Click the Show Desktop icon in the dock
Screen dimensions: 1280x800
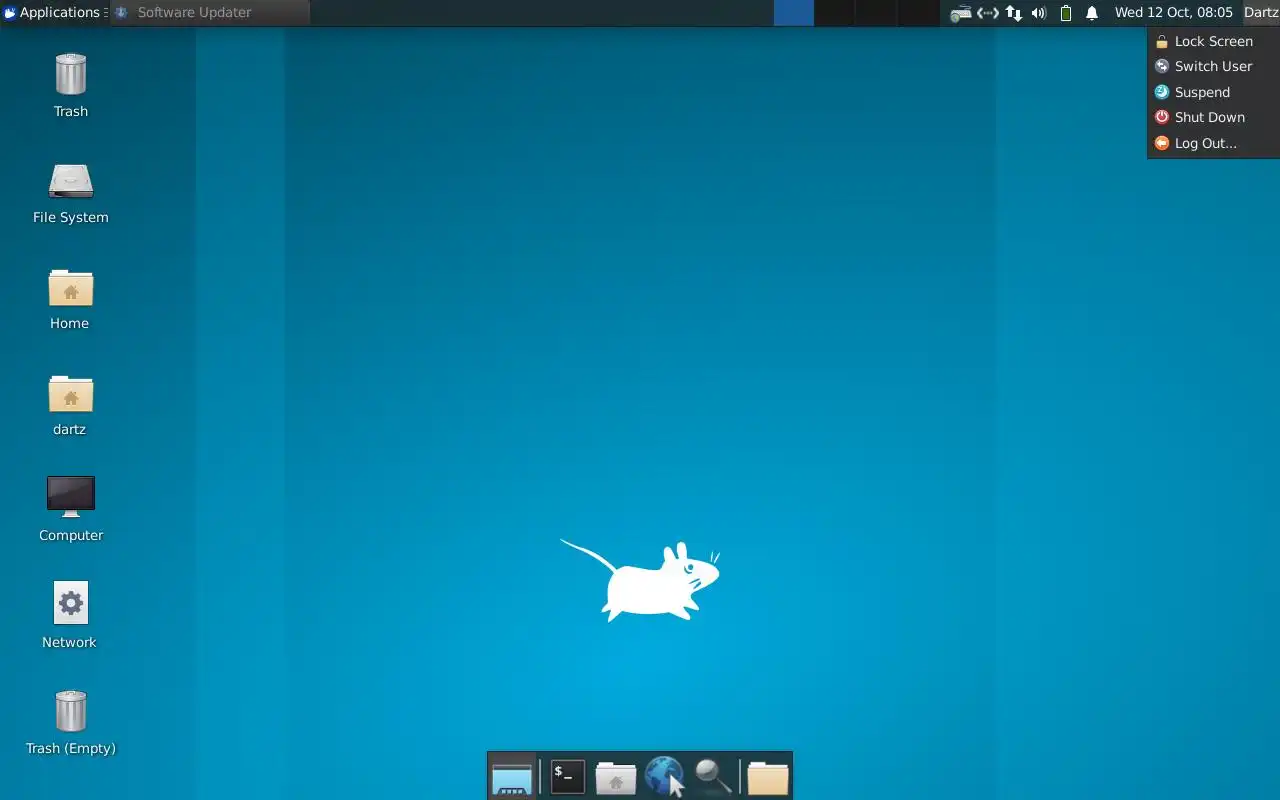pos(512,777)
